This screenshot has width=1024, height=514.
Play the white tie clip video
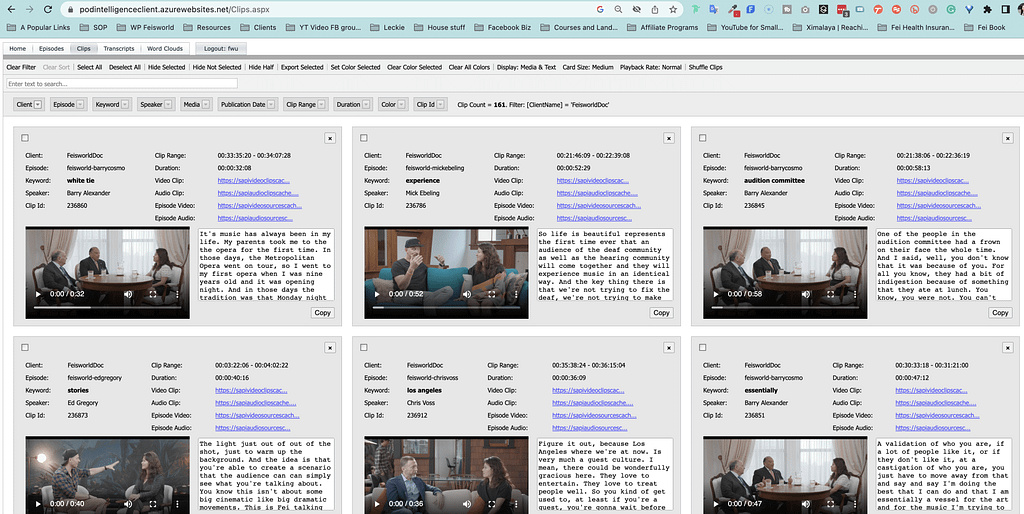click(x=38, y=294)
